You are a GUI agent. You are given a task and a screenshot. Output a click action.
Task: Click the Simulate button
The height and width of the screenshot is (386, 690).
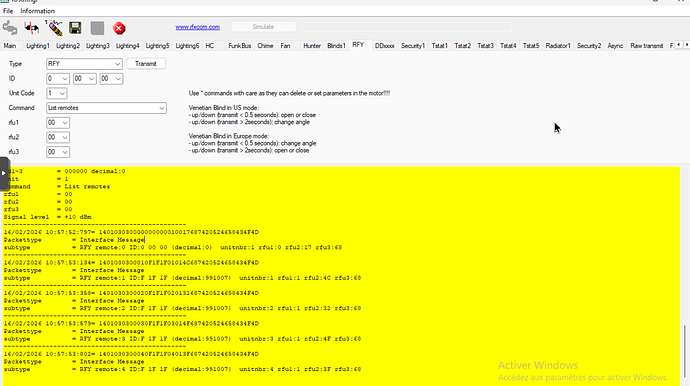click(263, 27)
